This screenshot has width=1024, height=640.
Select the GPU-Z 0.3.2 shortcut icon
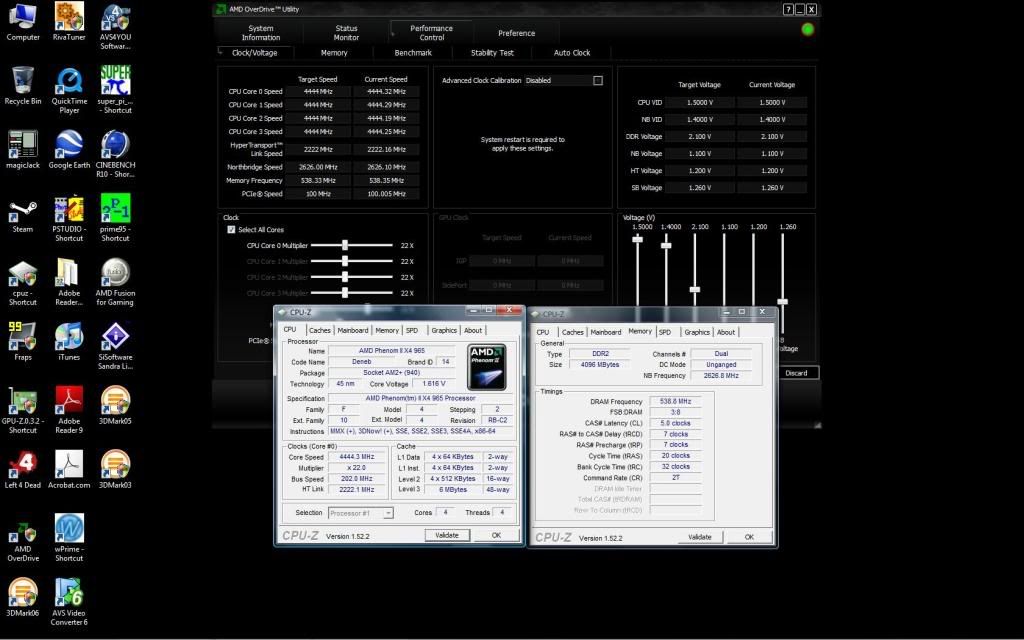[23, 410]
